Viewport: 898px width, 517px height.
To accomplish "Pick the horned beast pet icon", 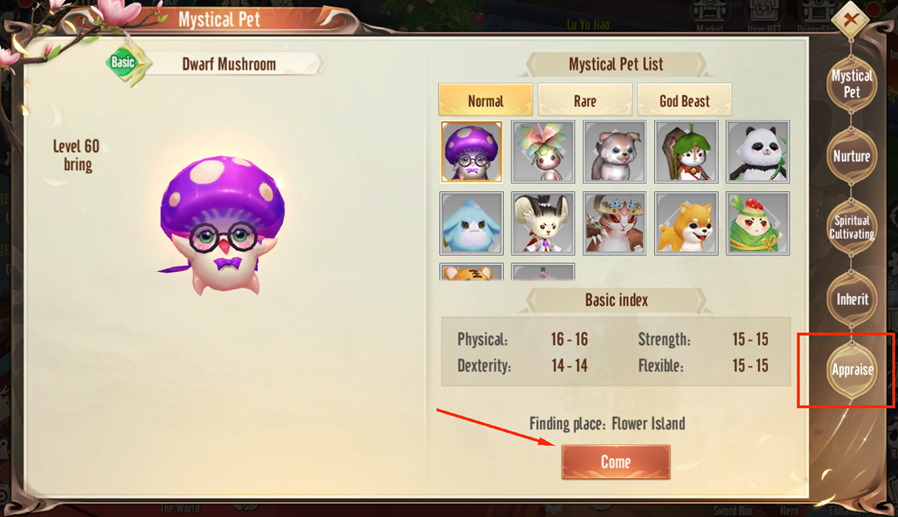I will [615, 223].
